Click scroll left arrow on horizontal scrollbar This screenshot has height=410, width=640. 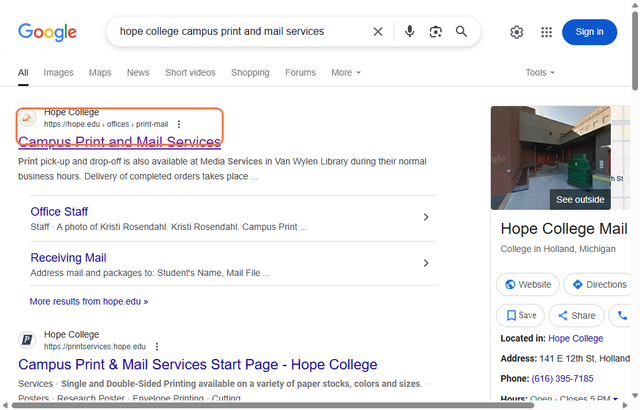4,406
